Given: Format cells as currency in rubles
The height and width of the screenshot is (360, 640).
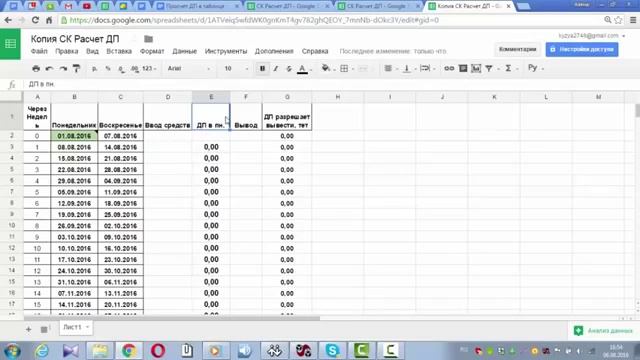Looking at the screenshot, I should click(x=95, y=69).
